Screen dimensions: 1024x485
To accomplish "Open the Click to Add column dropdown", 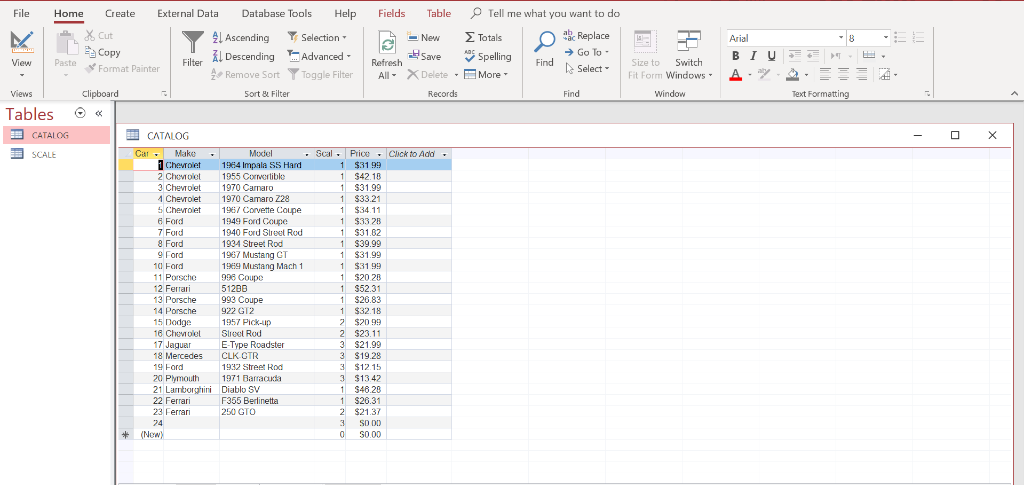I will pos(444,154).
